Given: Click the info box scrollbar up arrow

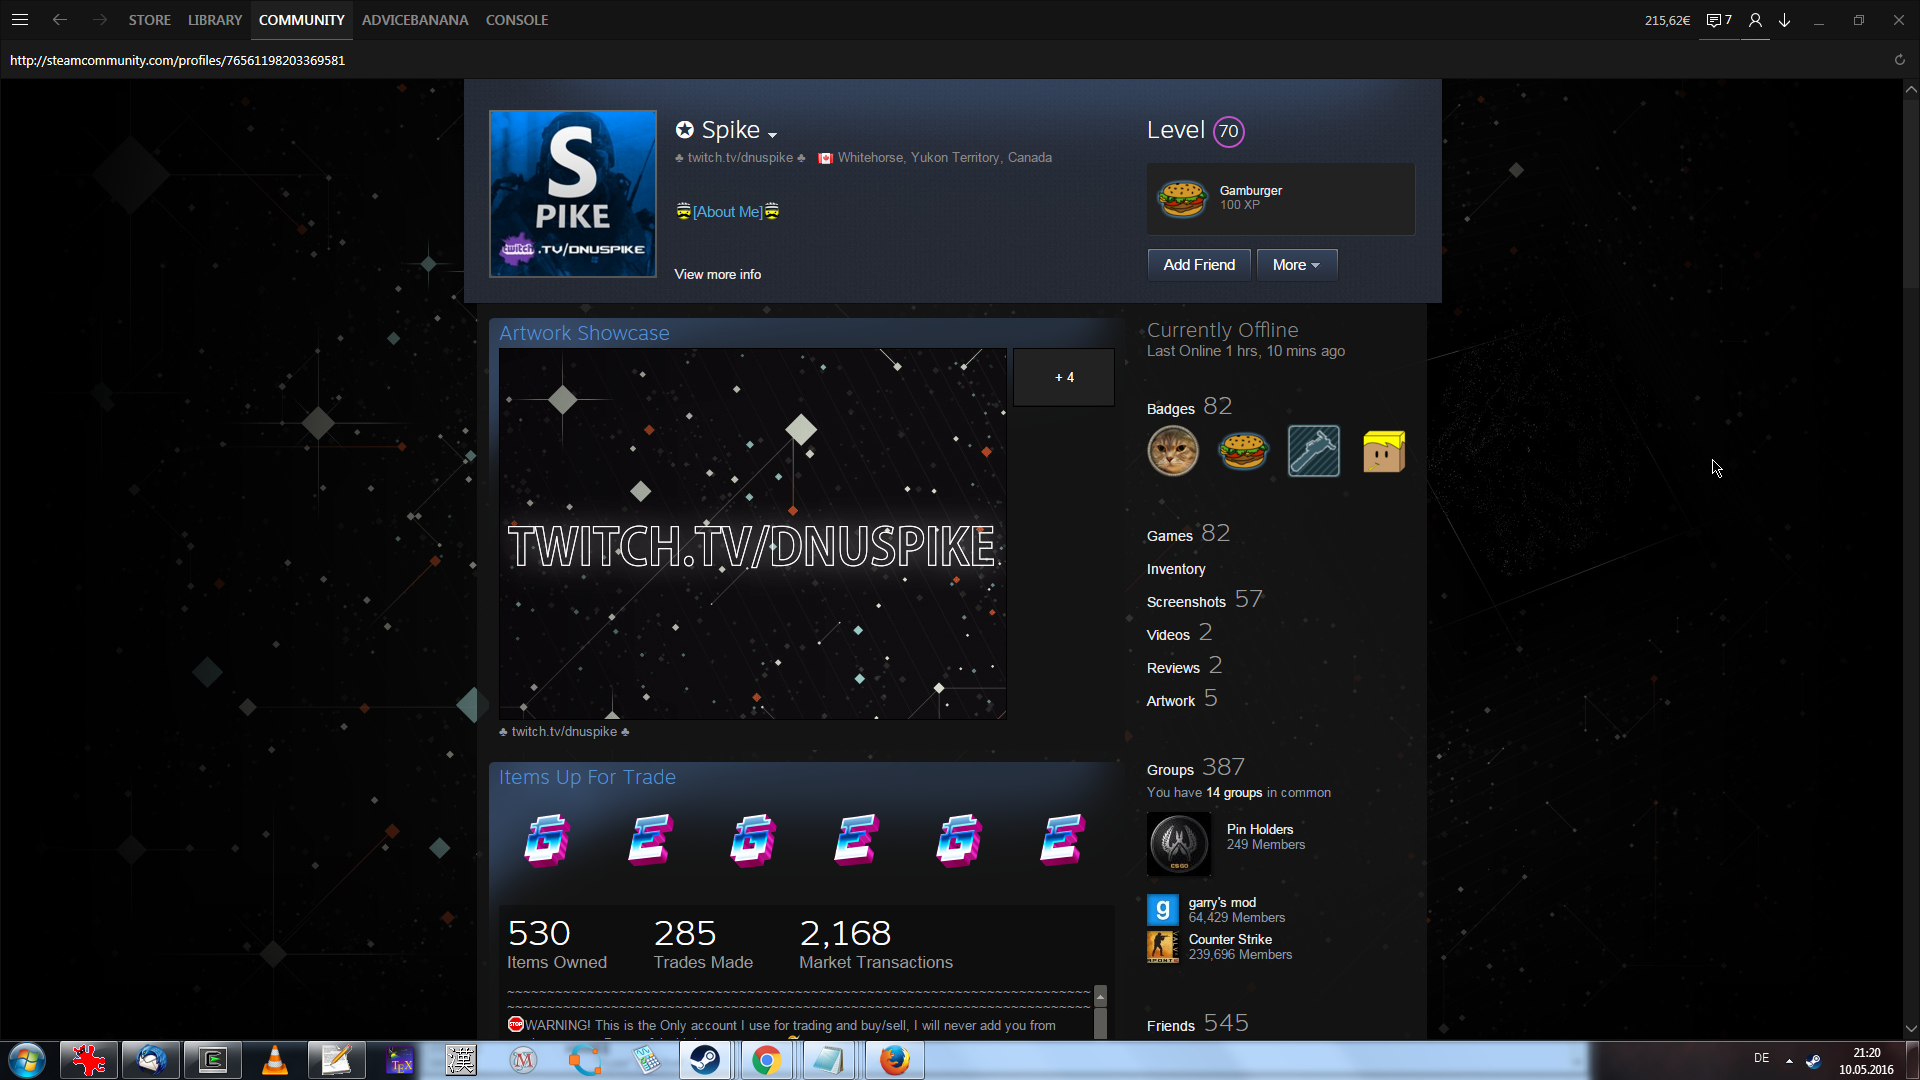Looking at the screenshot, I should pos(1100,996).
